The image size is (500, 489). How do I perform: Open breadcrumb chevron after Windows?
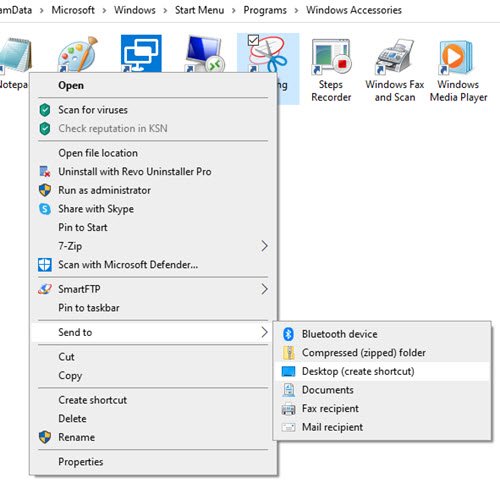165,10
